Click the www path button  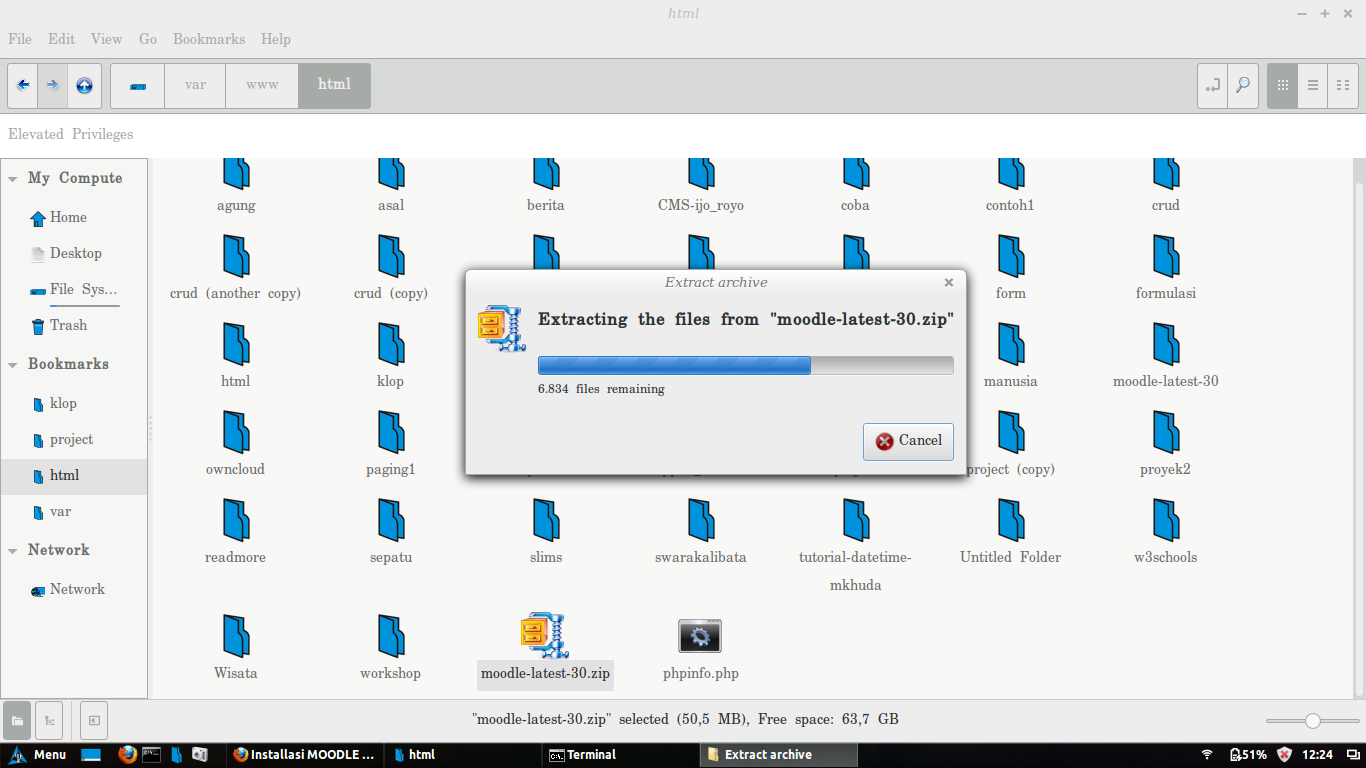(262, 86)
